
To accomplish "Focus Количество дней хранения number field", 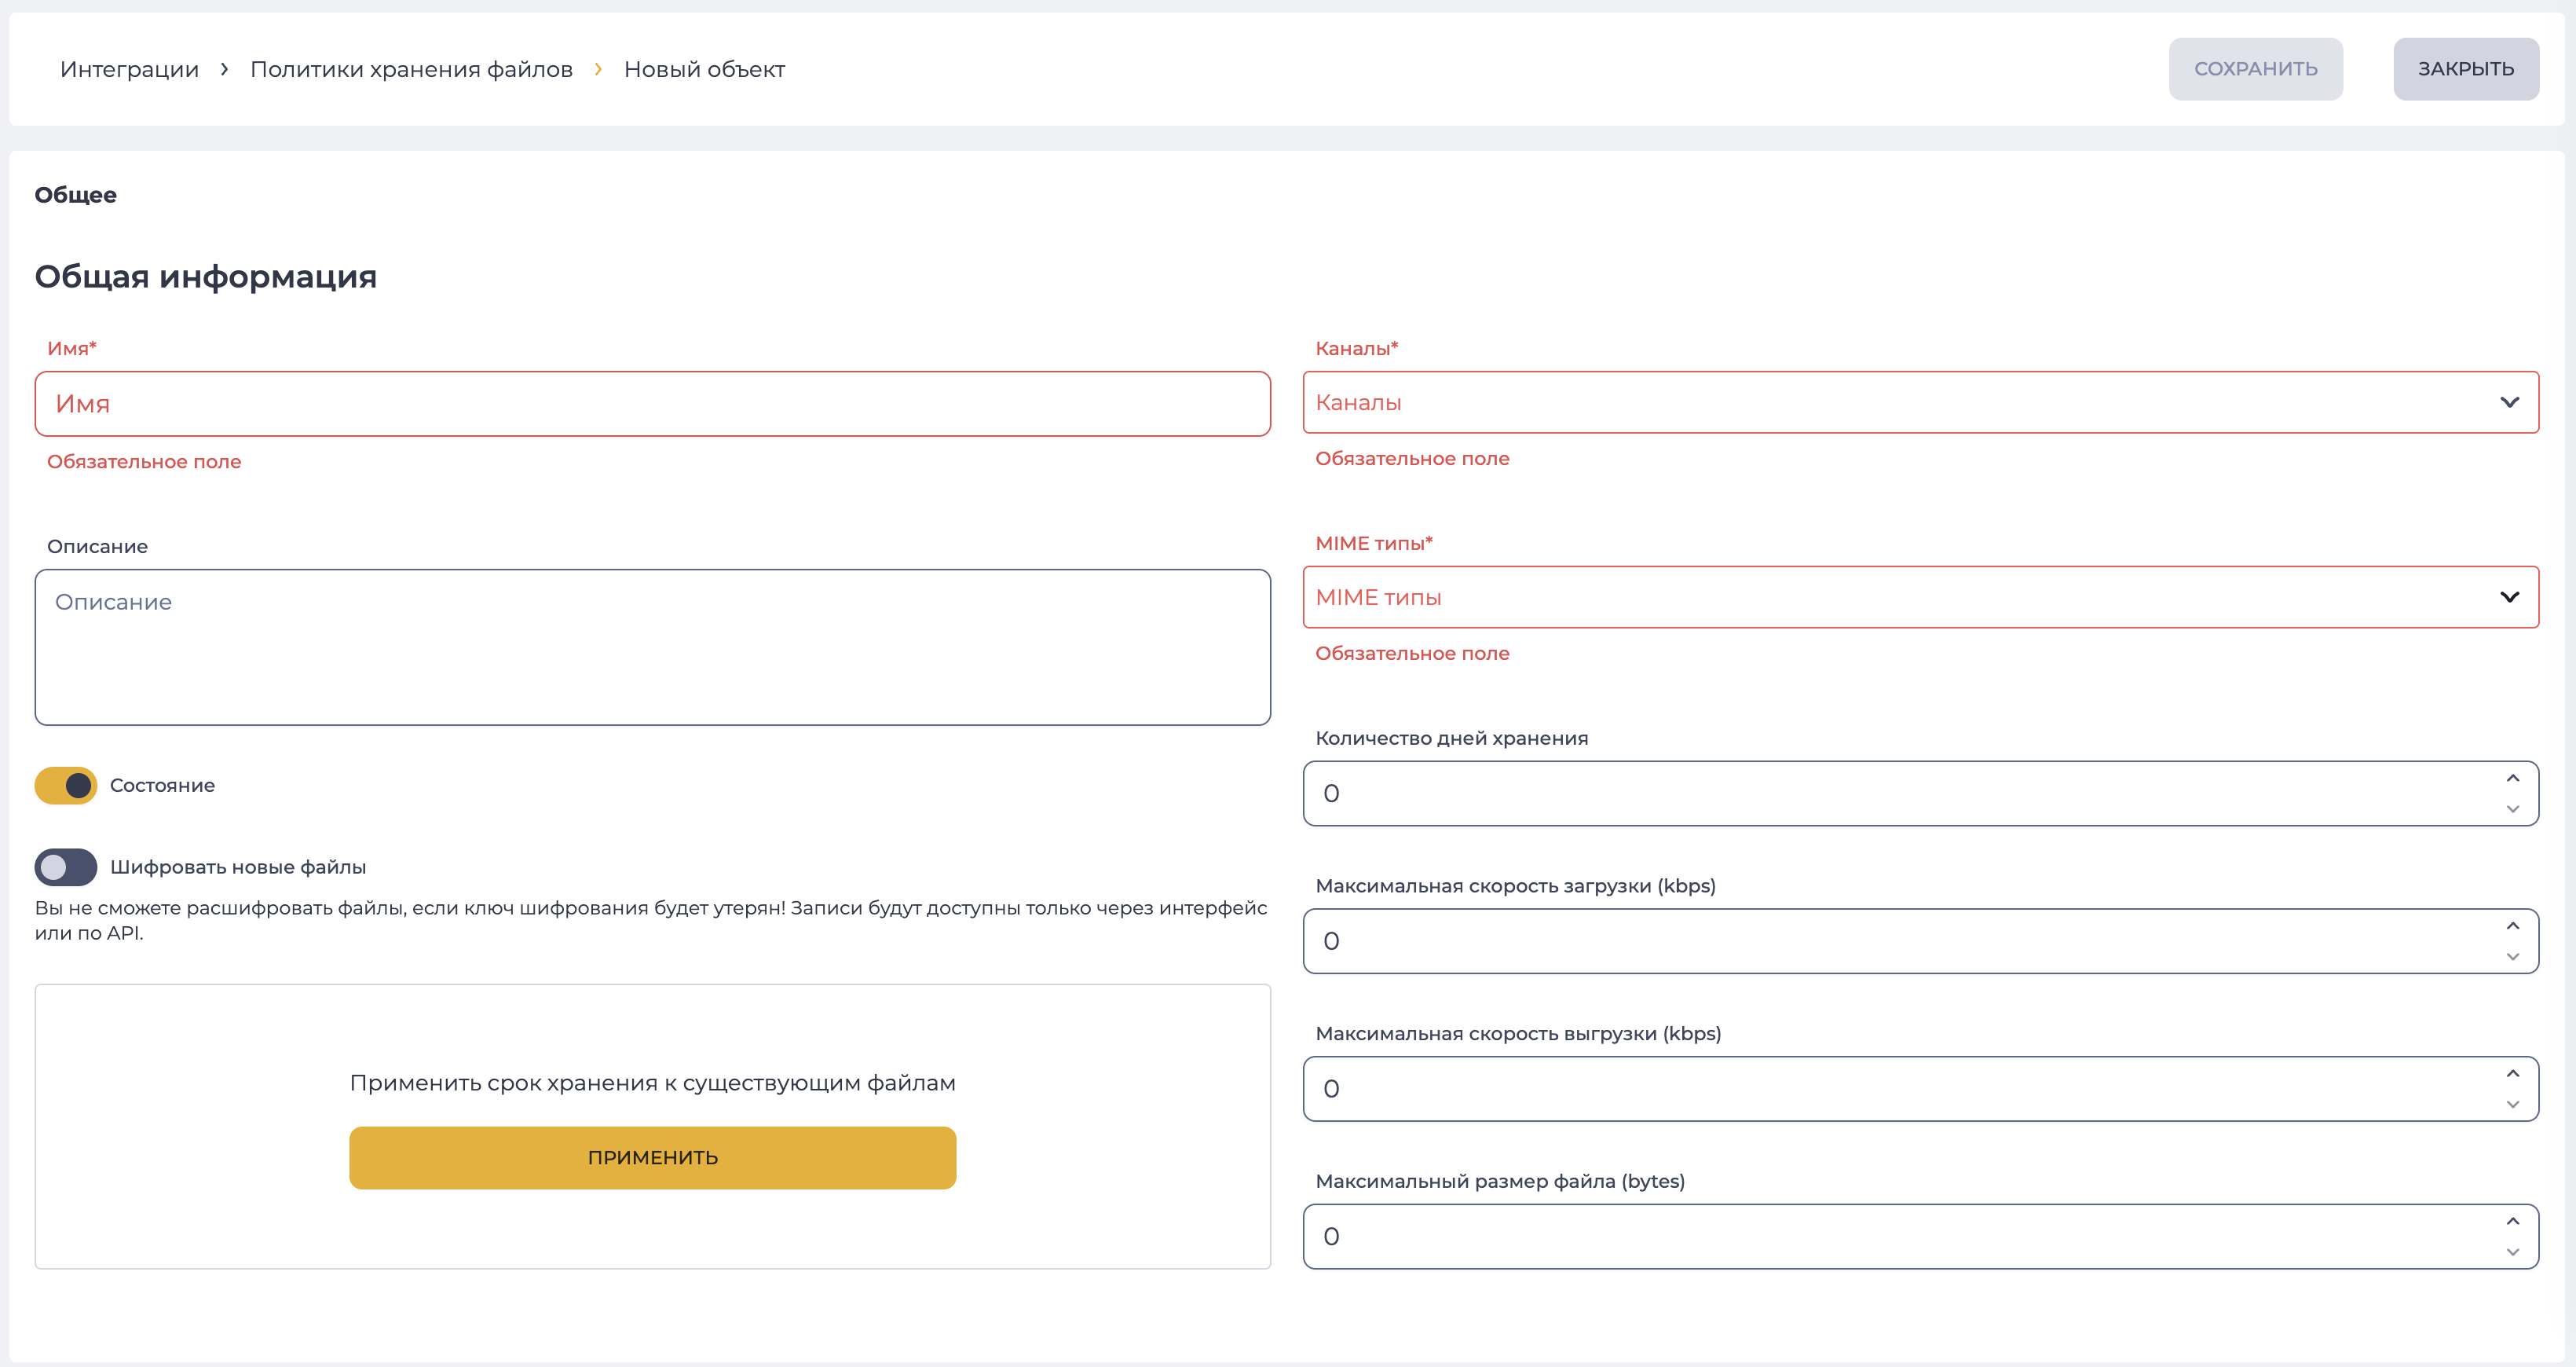I will [1920, 793].
